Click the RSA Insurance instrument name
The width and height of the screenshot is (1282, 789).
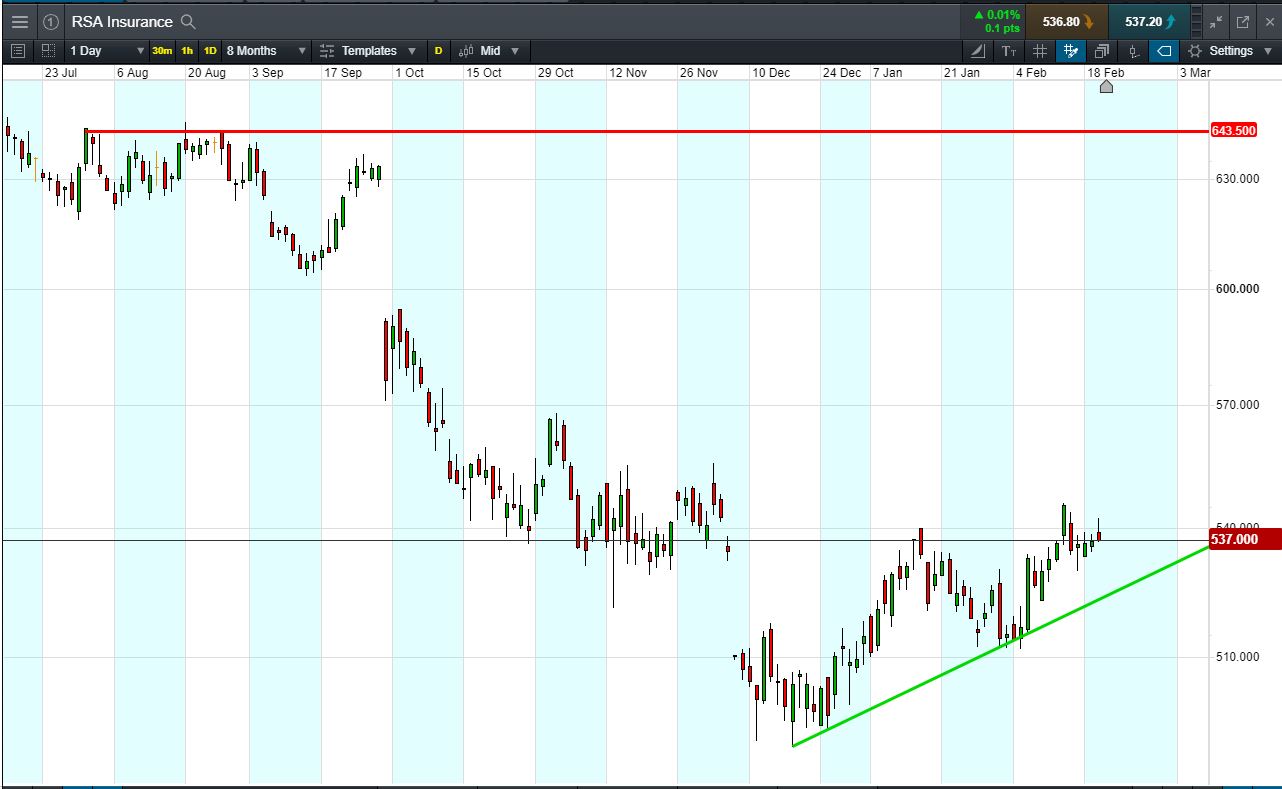click(122, 21)
